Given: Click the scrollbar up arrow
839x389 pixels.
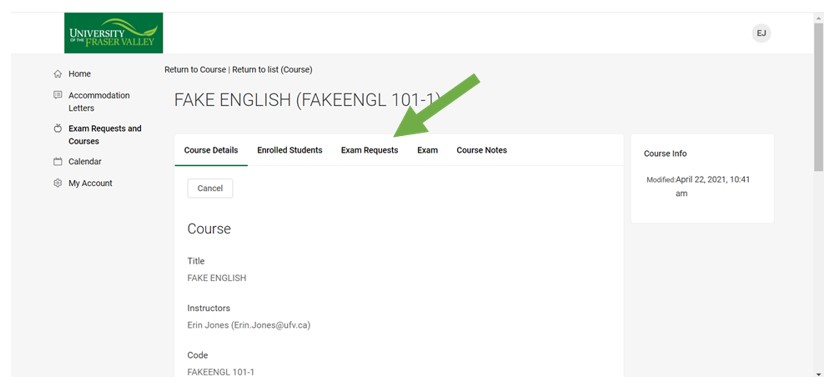Looking at the screenshot, I should tap(818, 19).
